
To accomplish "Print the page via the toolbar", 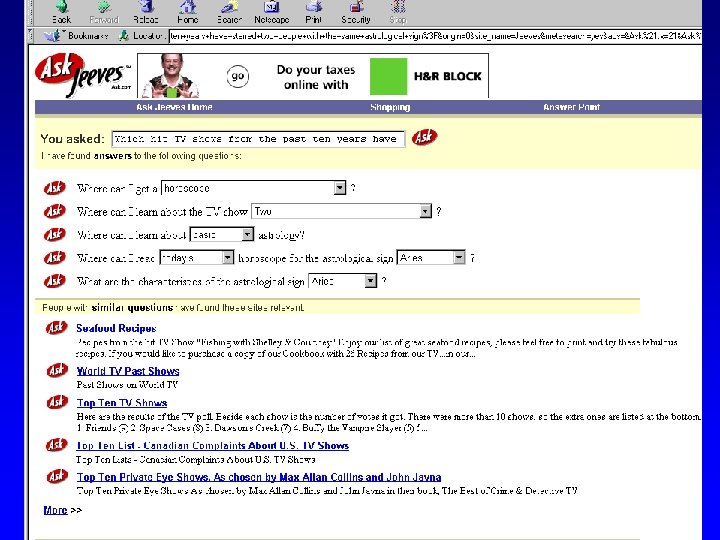I will pos(313,12).
